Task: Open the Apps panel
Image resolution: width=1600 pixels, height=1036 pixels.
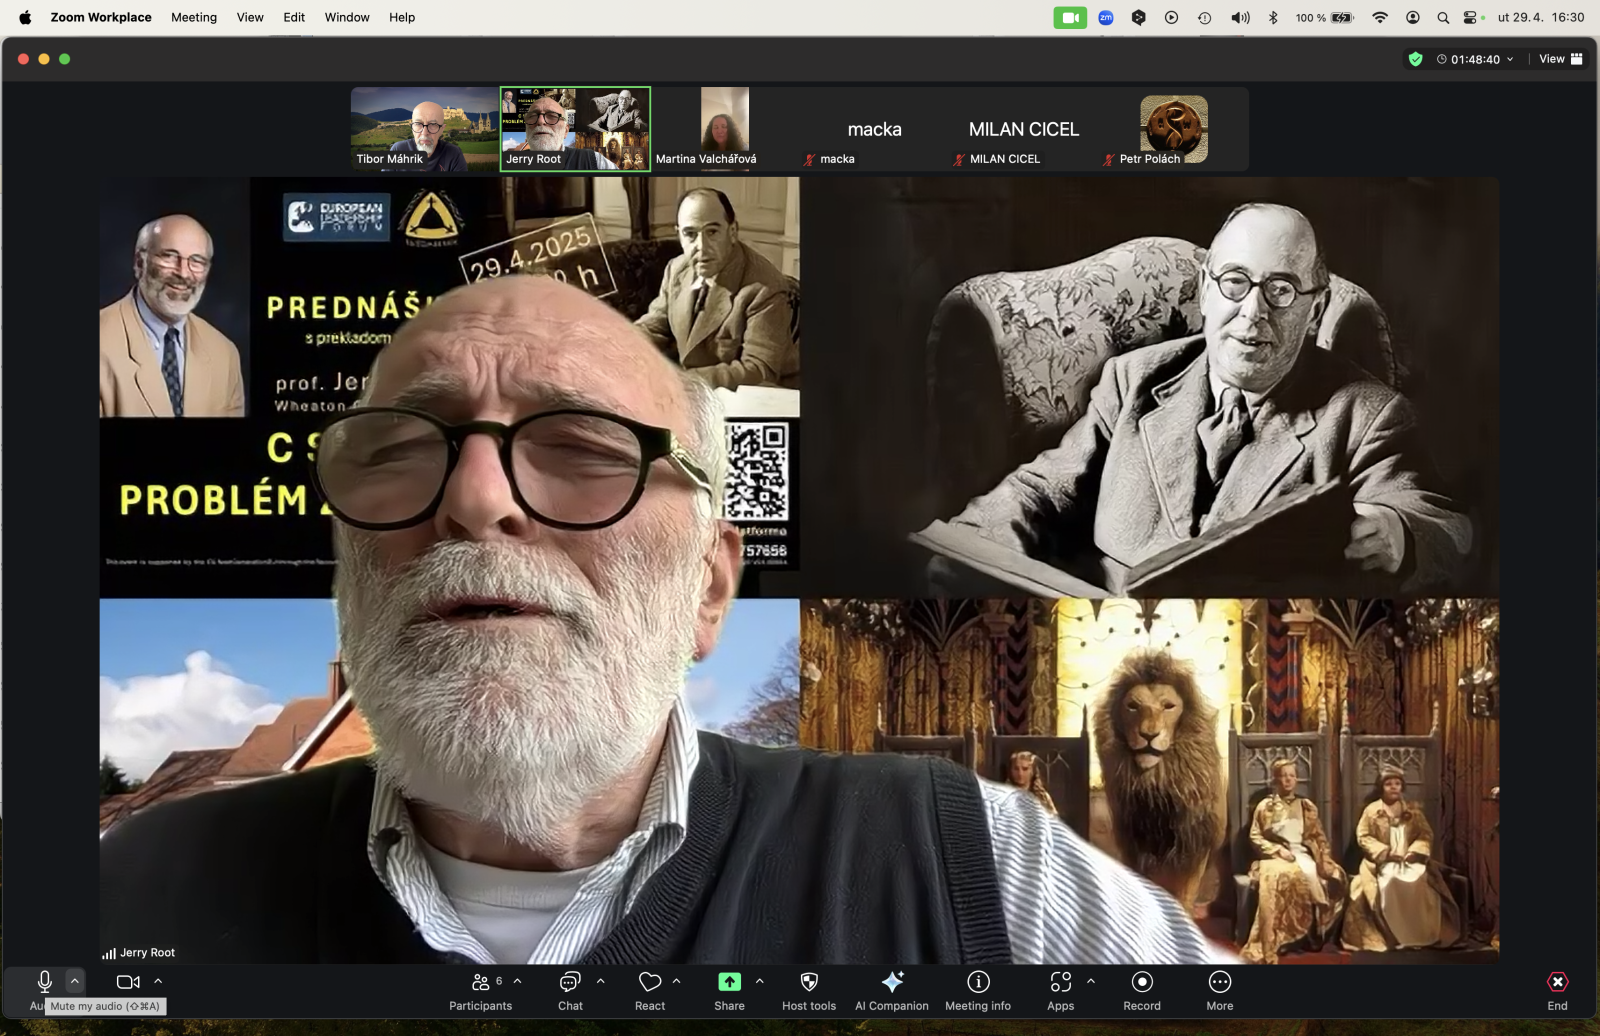Action: tap(1060, 983)
